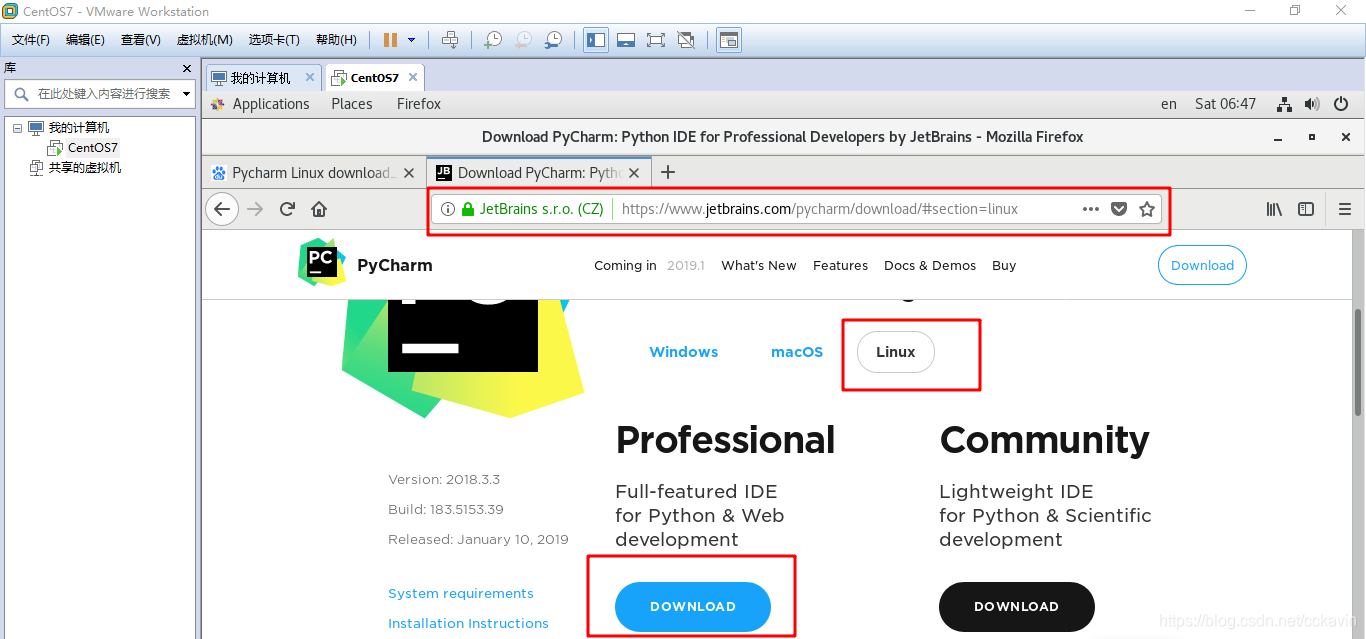Click the send Ctrl+Alt+Del icon in VMware toolbar

pos(450,40)
